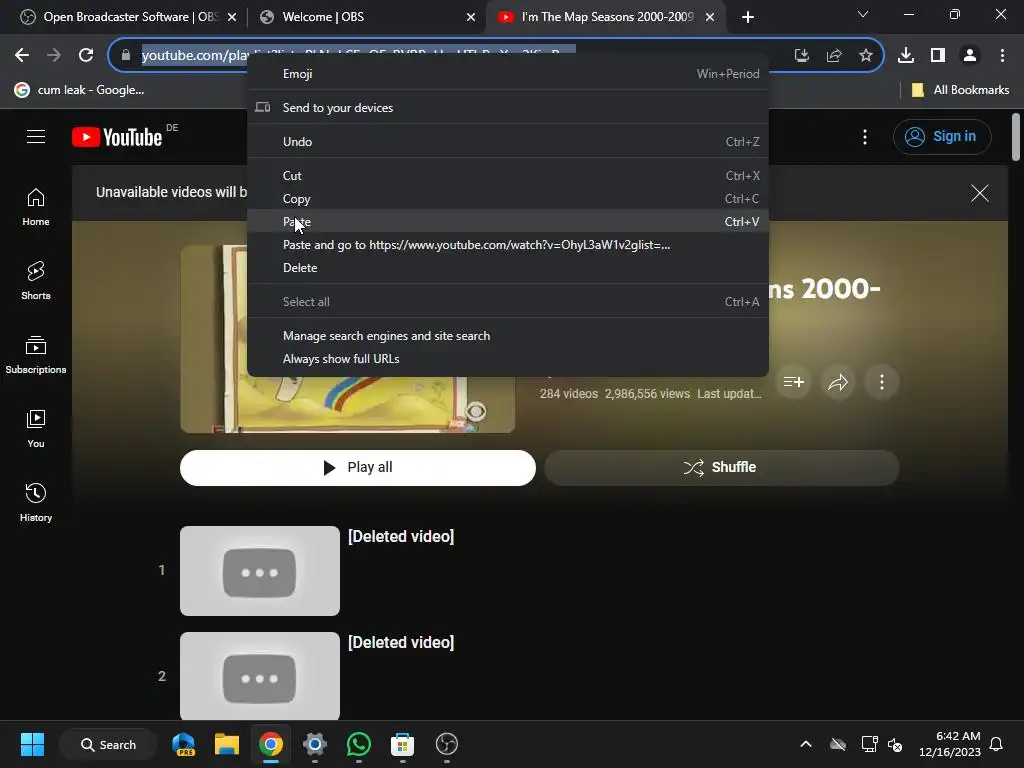This screenshot has width=1024, height=768.
Task: Open the cum leak Google bookmark
Action: pos(79,90)
